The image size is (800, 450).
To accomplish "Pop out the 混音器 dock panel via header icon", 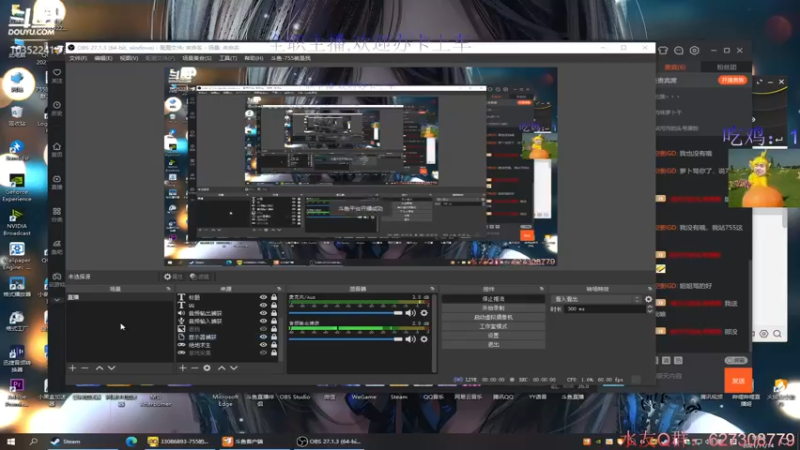I will 432,289.
